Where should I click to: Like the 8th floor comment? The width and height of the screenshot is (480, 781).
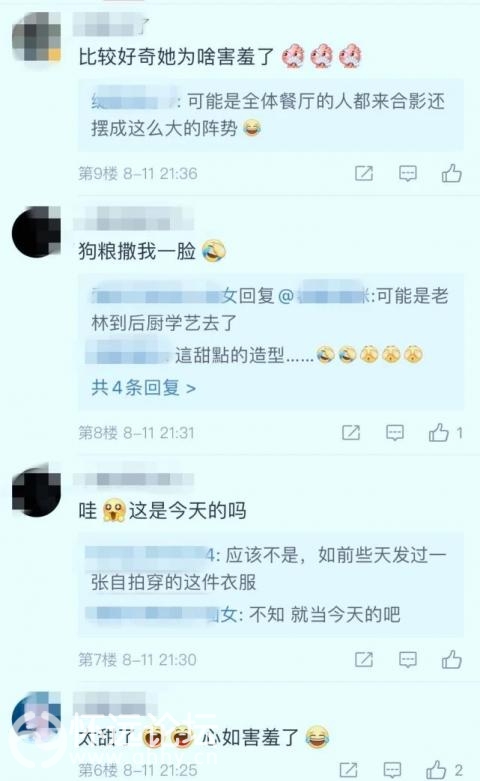(x=439, y=432)
